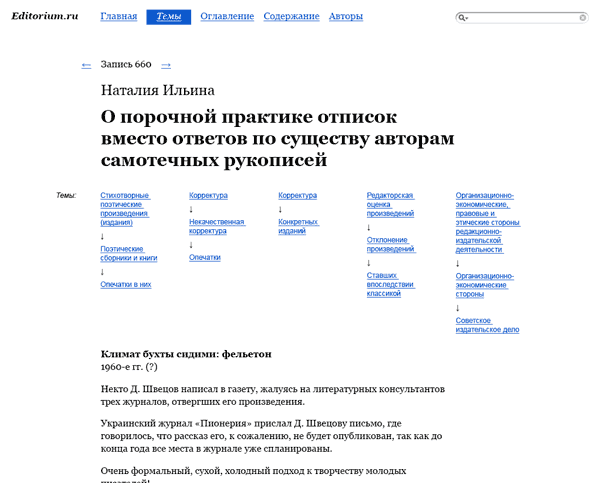Open search options dropdown arrow beside the magnifier

point(469,19)
